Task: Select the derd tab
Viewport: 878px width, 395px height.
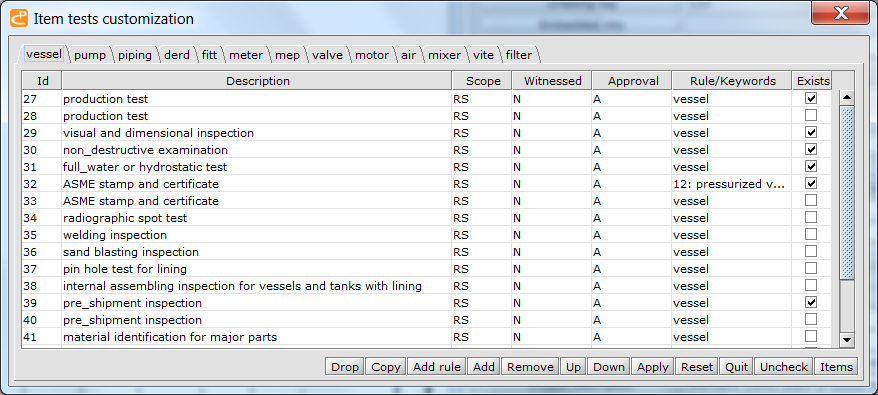Action: point(177,55)
